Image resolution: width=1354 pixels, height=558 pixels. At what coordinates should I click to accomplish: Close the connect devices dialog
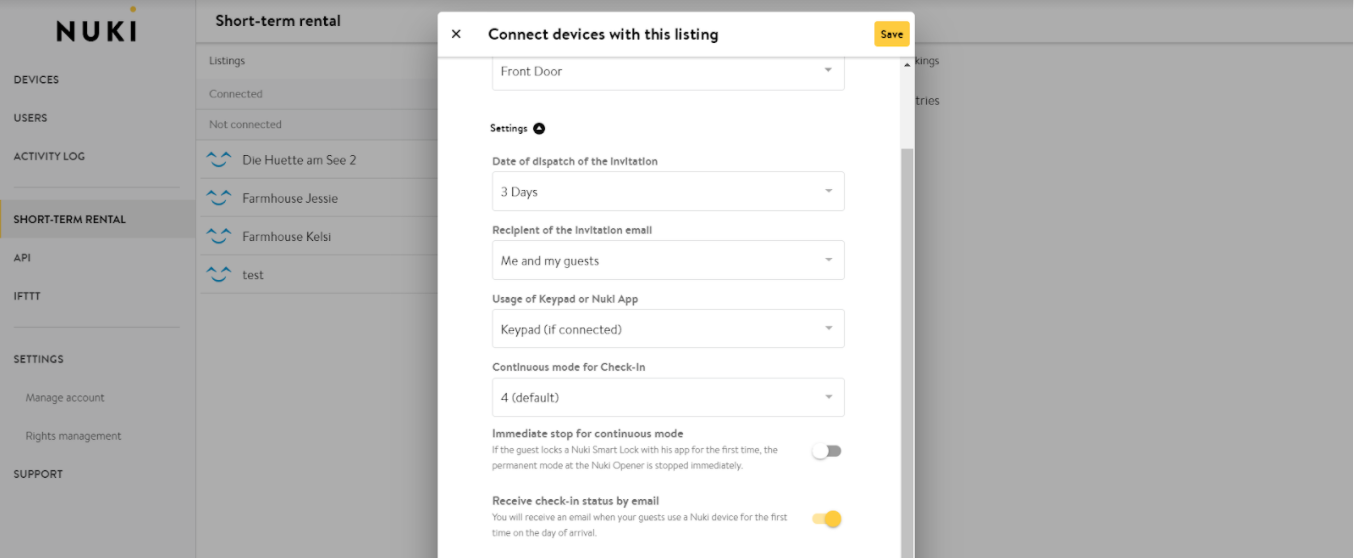tap(456, 34)
